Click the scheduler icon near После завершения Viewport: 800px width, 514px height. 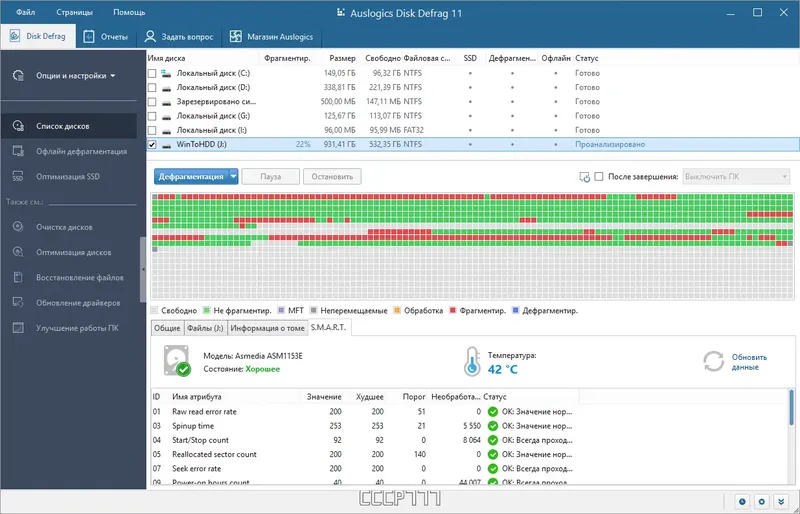(585, 177)
